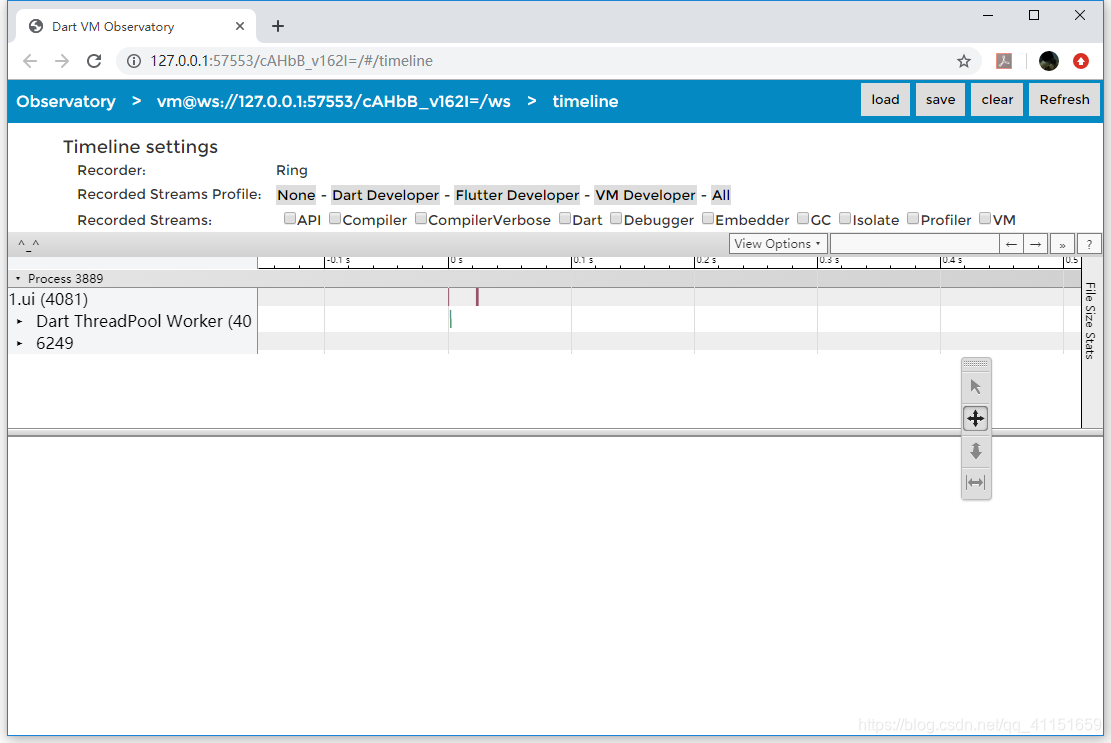Expand the Dart ThreadPool Worker row

[20, 322]
